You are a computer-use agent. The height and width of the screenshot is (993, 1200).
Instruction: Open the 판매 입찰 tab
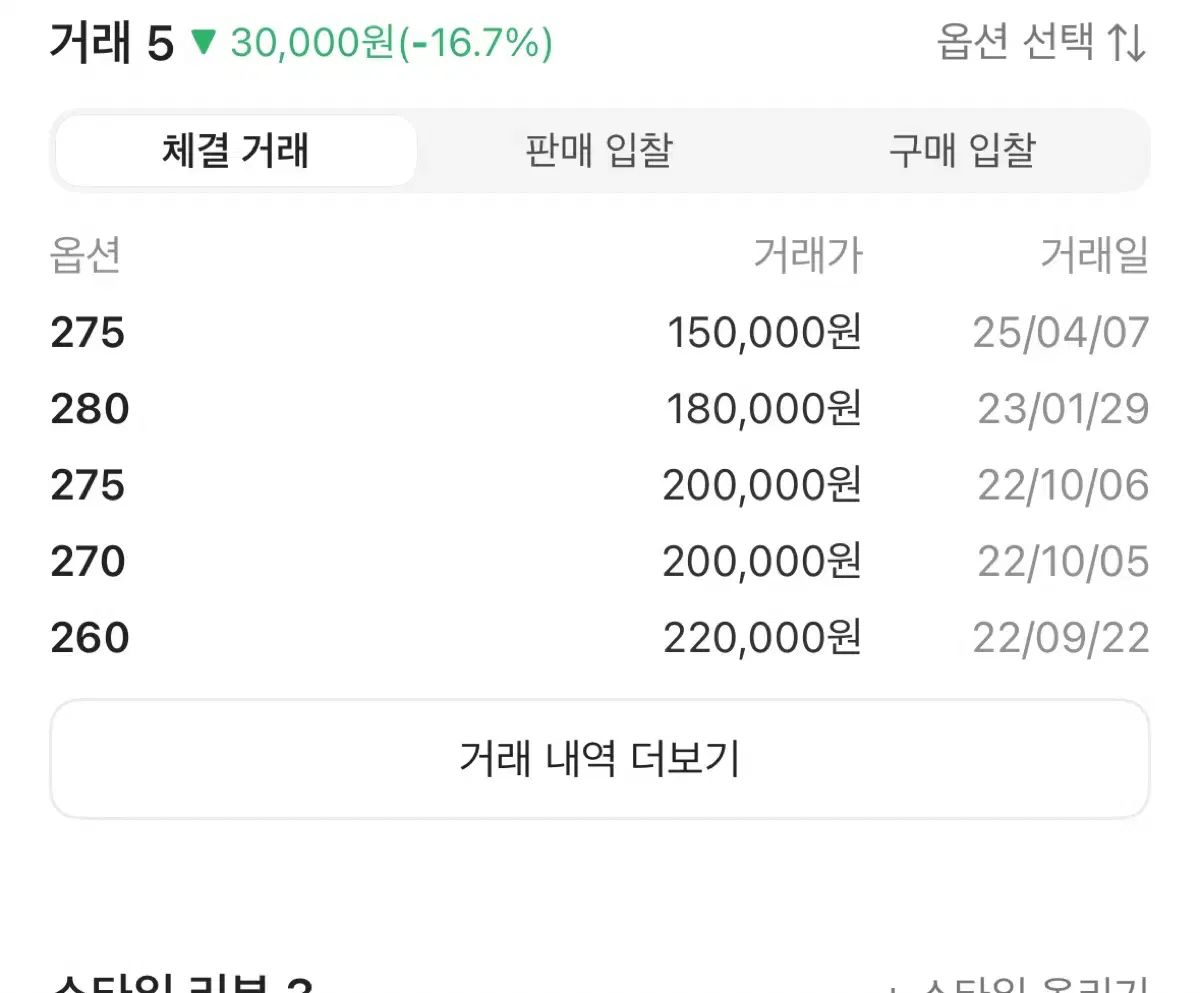coord(598,151)
